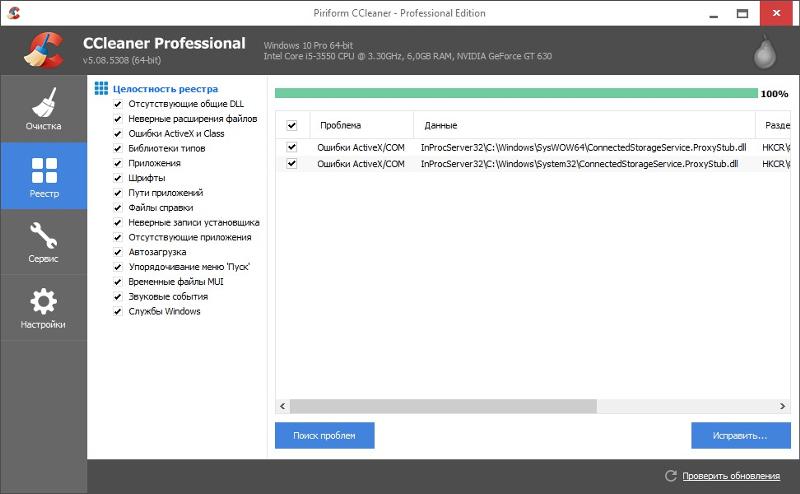Screen dimensions: 800x494
Task: Click the green 100% progress bar
Action: [516, 93]
